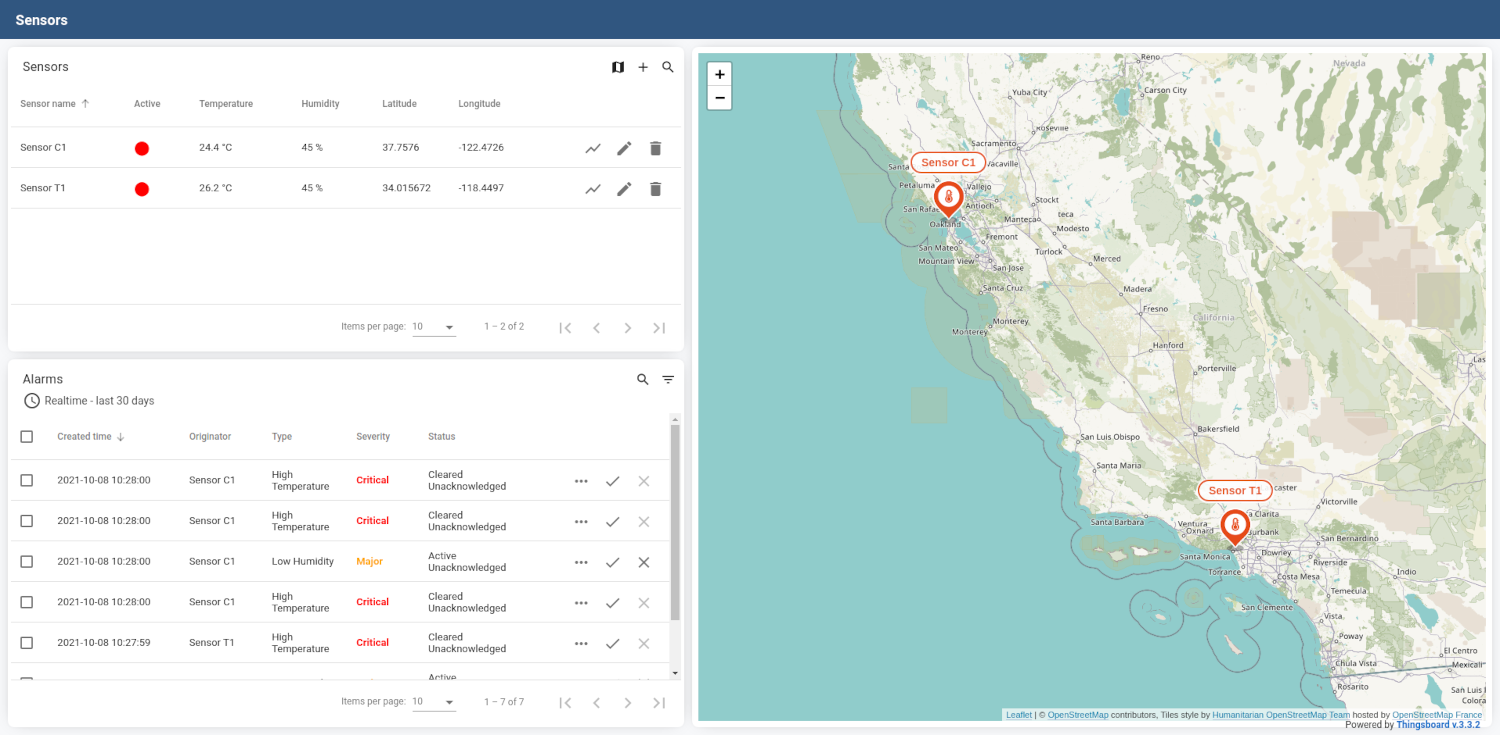This screenshot has height=735, width=1500.
Task: Open Alarms items per page dropdown
Action: pyautogui.click(x=434, y=702)
